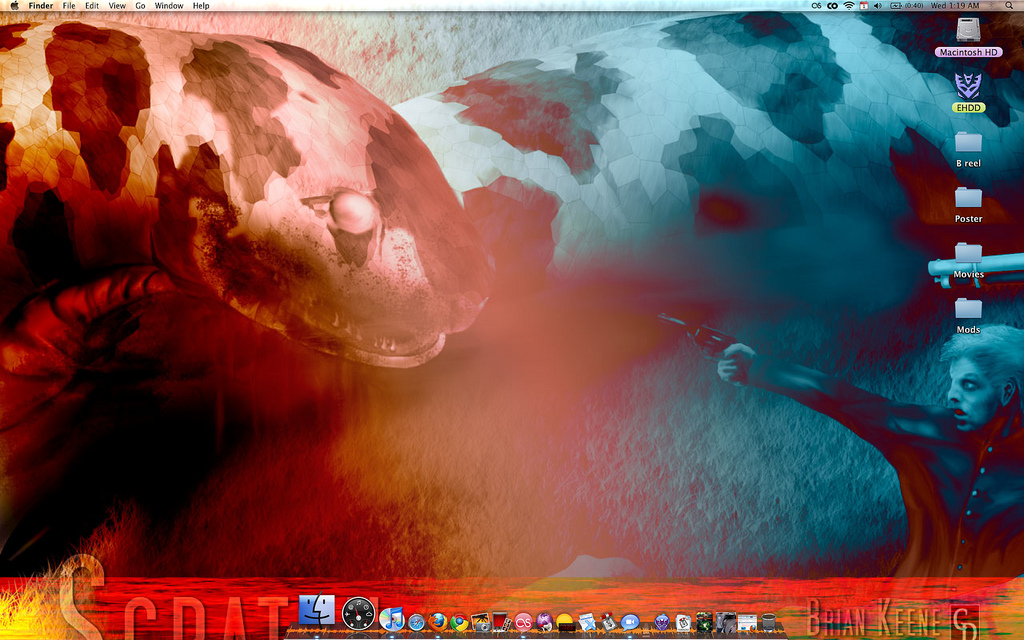Open the Firefox downloads stack in dock
This screenshot has width=1024, height=640.
[x=747, y=622]
